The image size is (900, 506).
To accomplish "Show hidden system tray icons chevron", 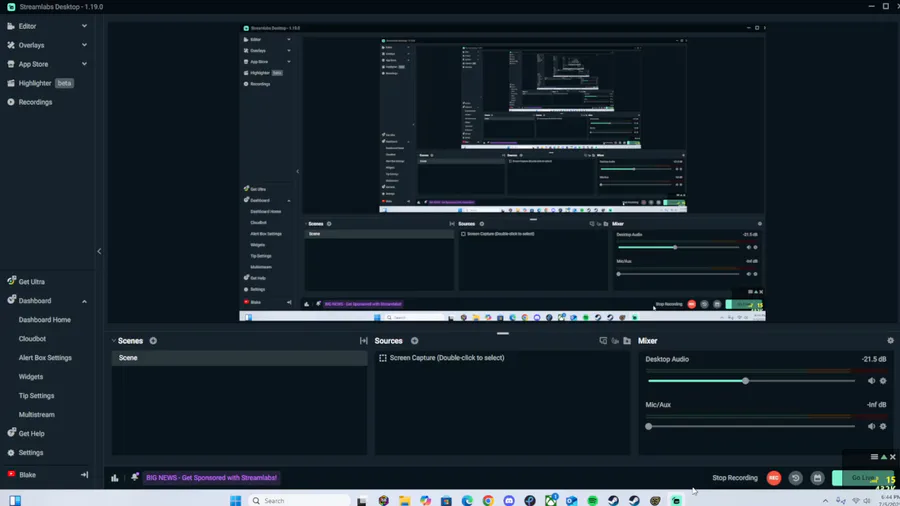I will click(x=825, y=501).
